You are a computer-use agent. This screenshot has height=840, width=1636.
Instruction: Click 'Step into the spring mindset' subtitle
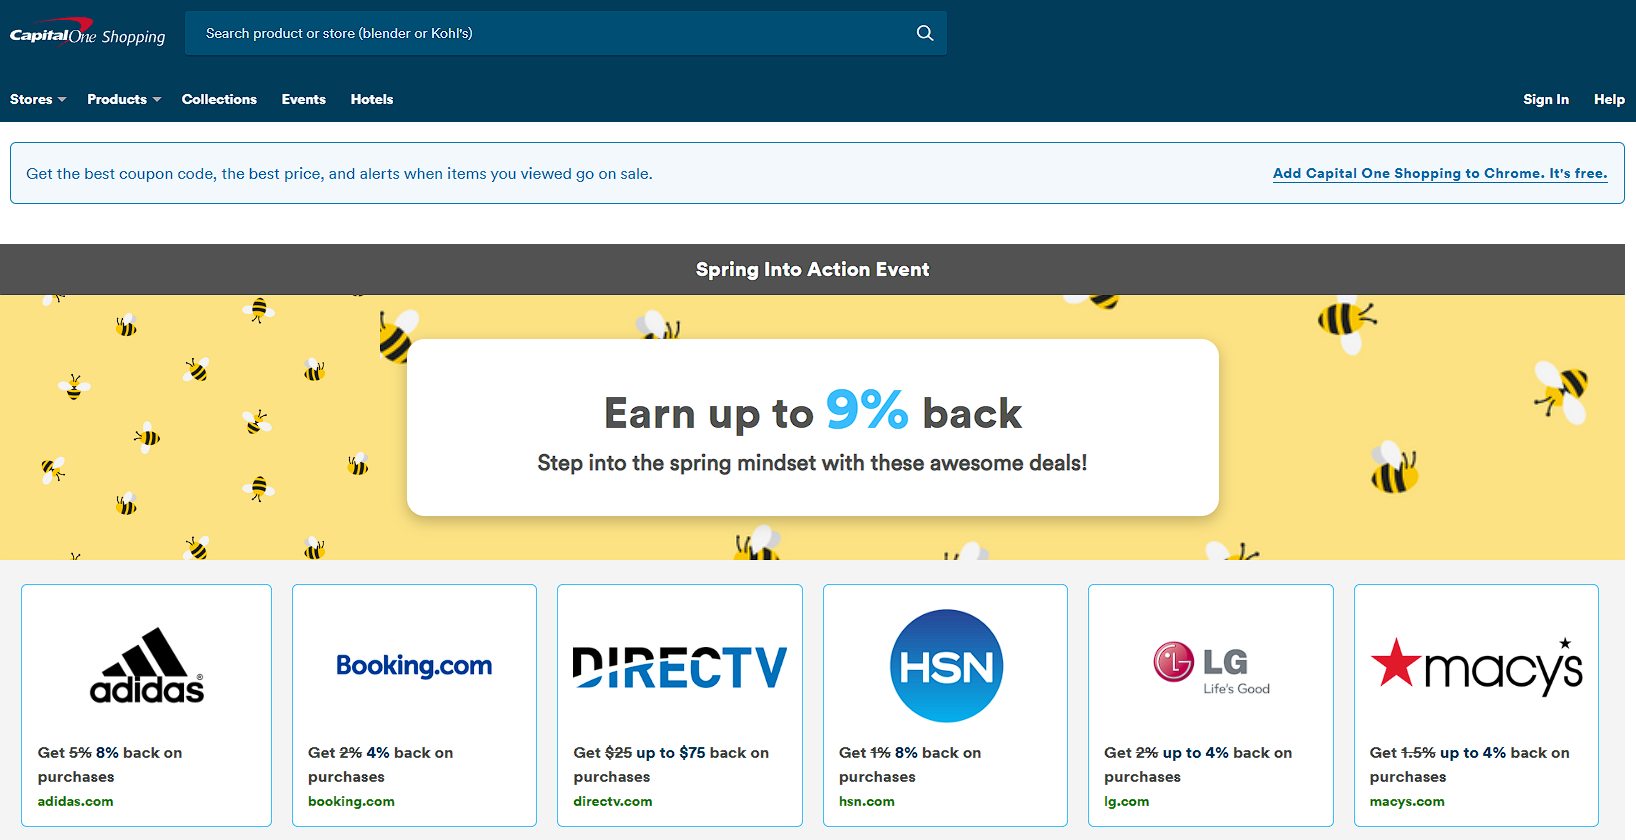pos(812,463)
